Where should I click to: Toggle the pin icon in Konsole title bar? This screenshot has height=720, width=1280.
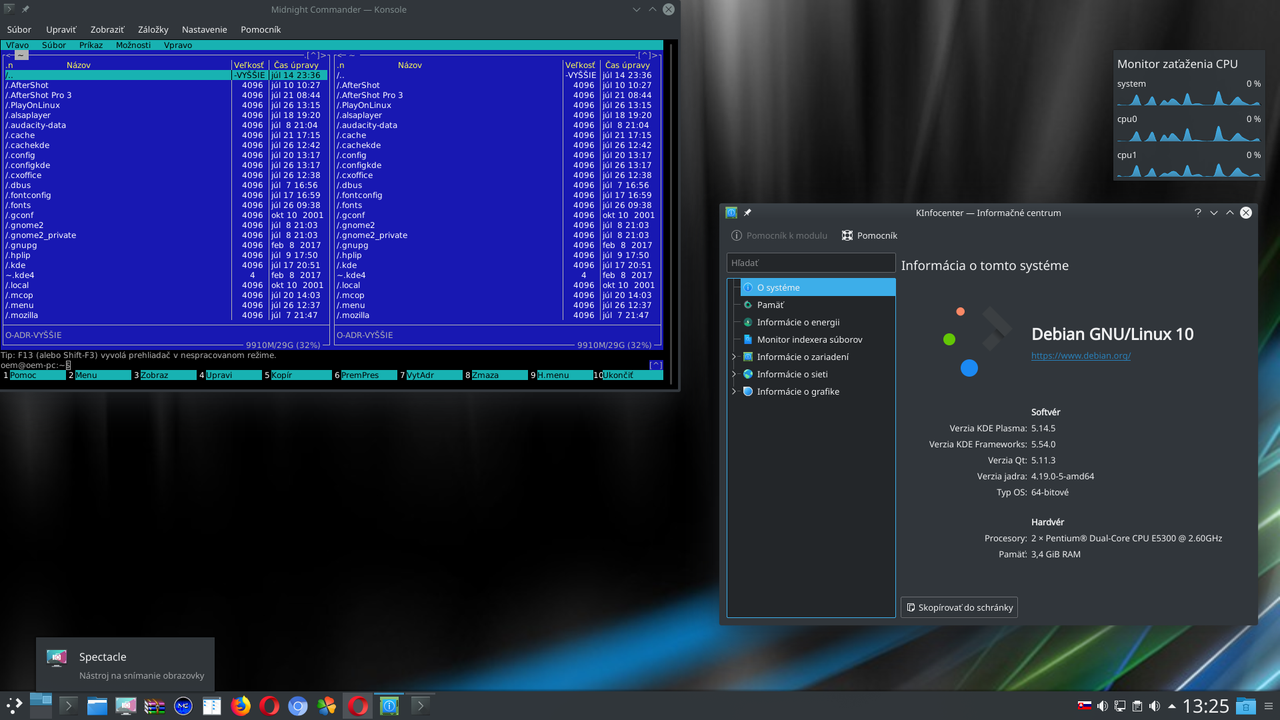[26, 9]
